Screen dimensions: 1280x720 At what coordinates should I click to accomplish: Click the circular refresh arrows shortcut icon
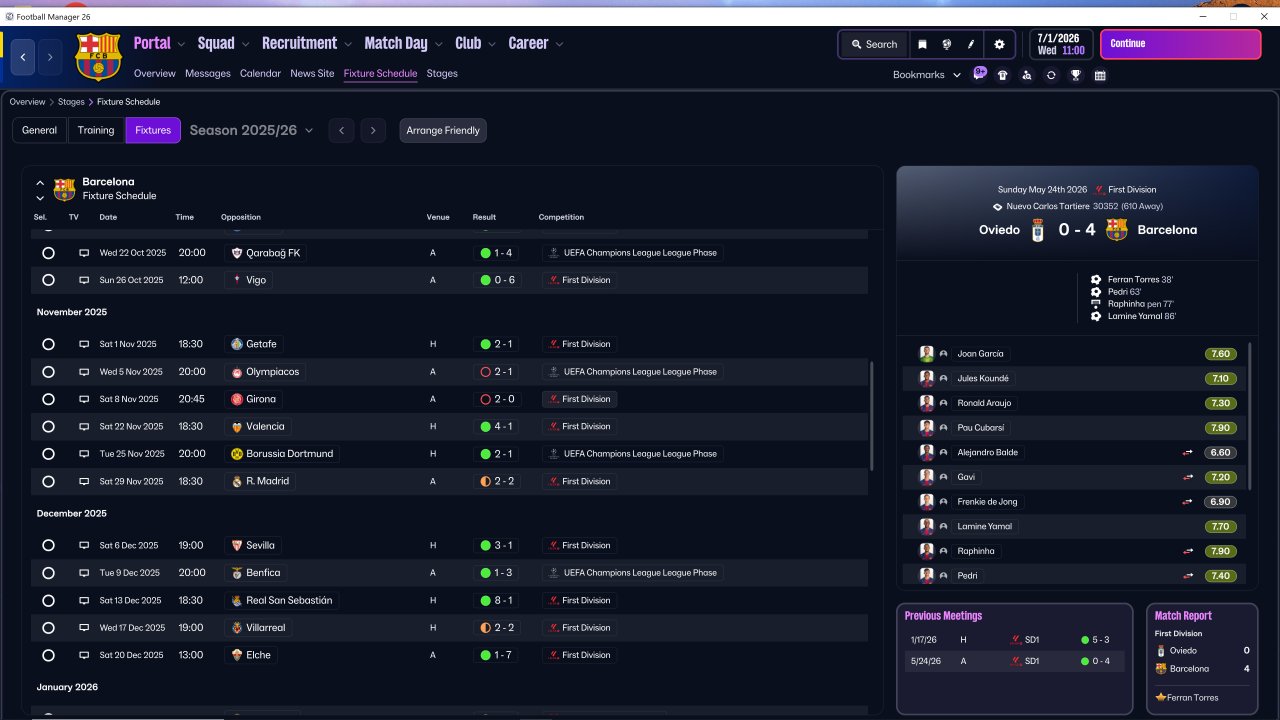pos(1051,75)
